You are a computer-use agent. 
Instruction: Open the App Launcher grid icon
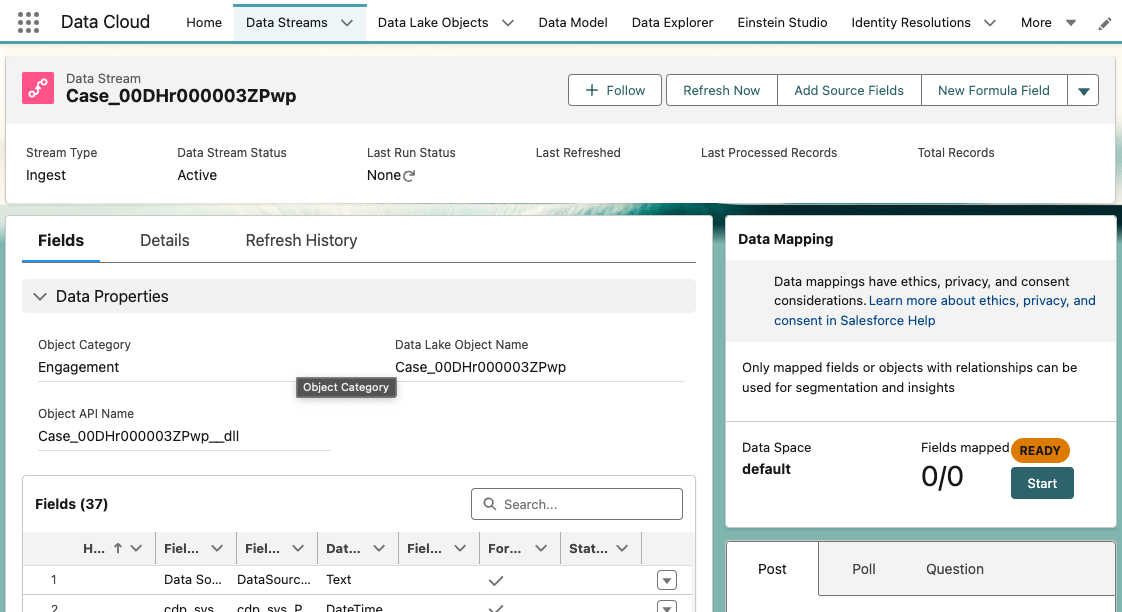coord(29,22)
